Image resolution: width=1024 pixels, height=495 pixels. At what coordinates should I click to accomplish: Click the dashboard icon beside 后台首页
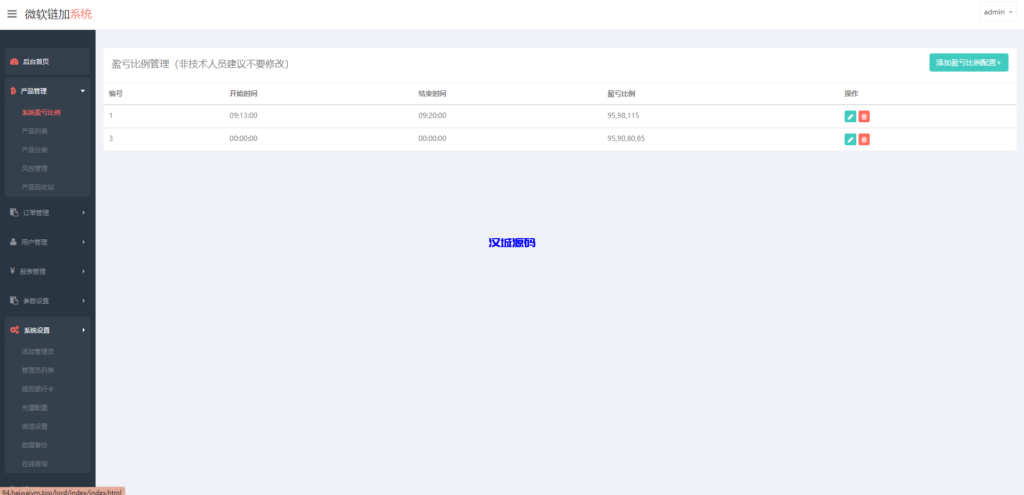pos(14,62)
